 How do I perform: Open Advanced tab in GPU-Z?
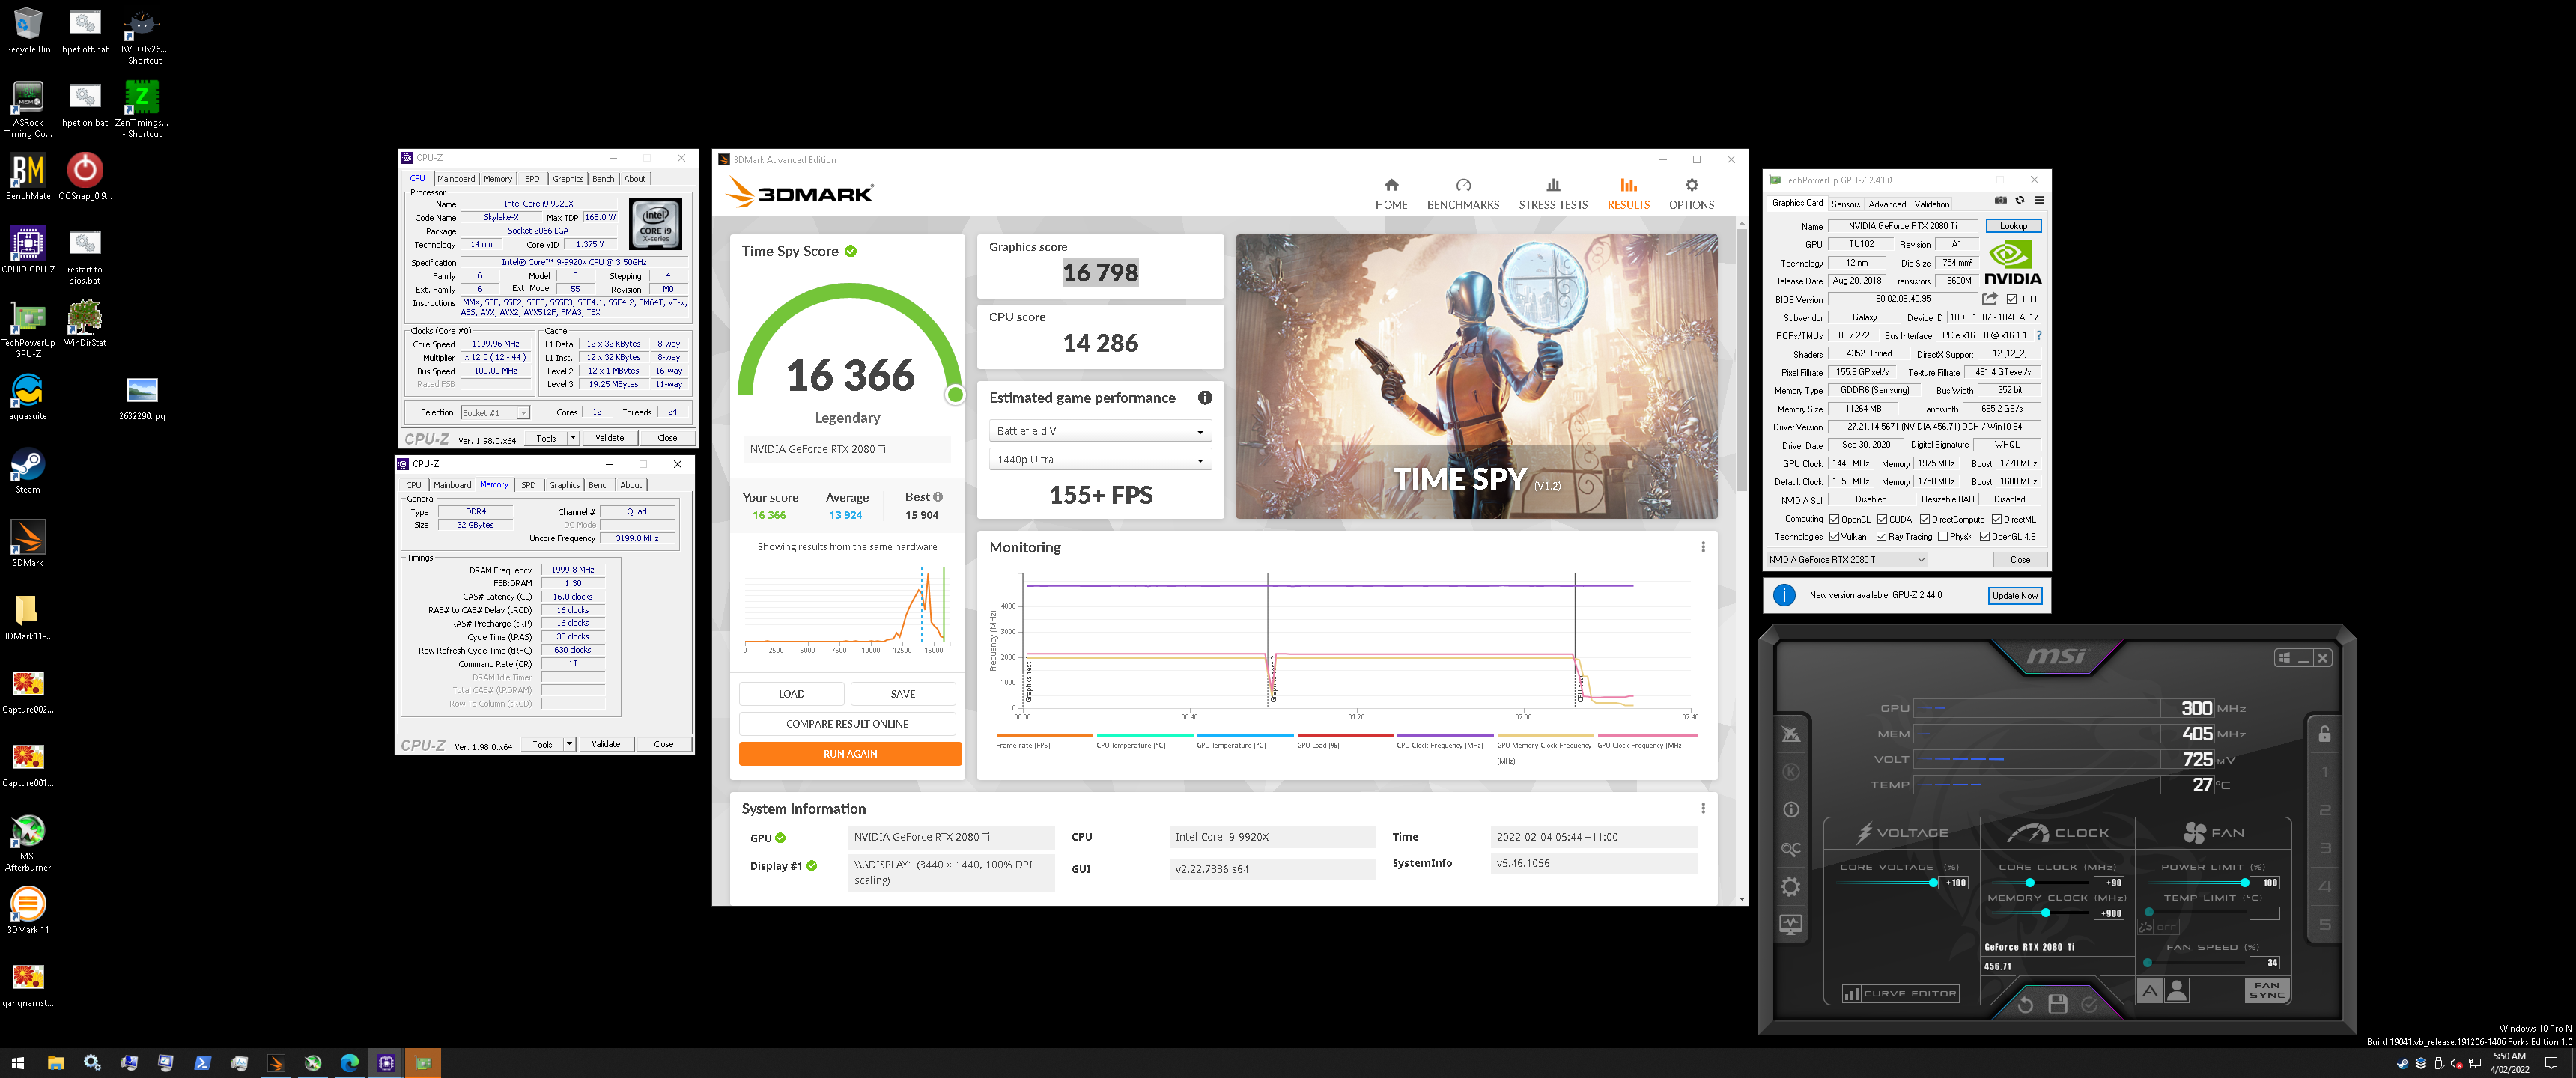pos(1887,204)
